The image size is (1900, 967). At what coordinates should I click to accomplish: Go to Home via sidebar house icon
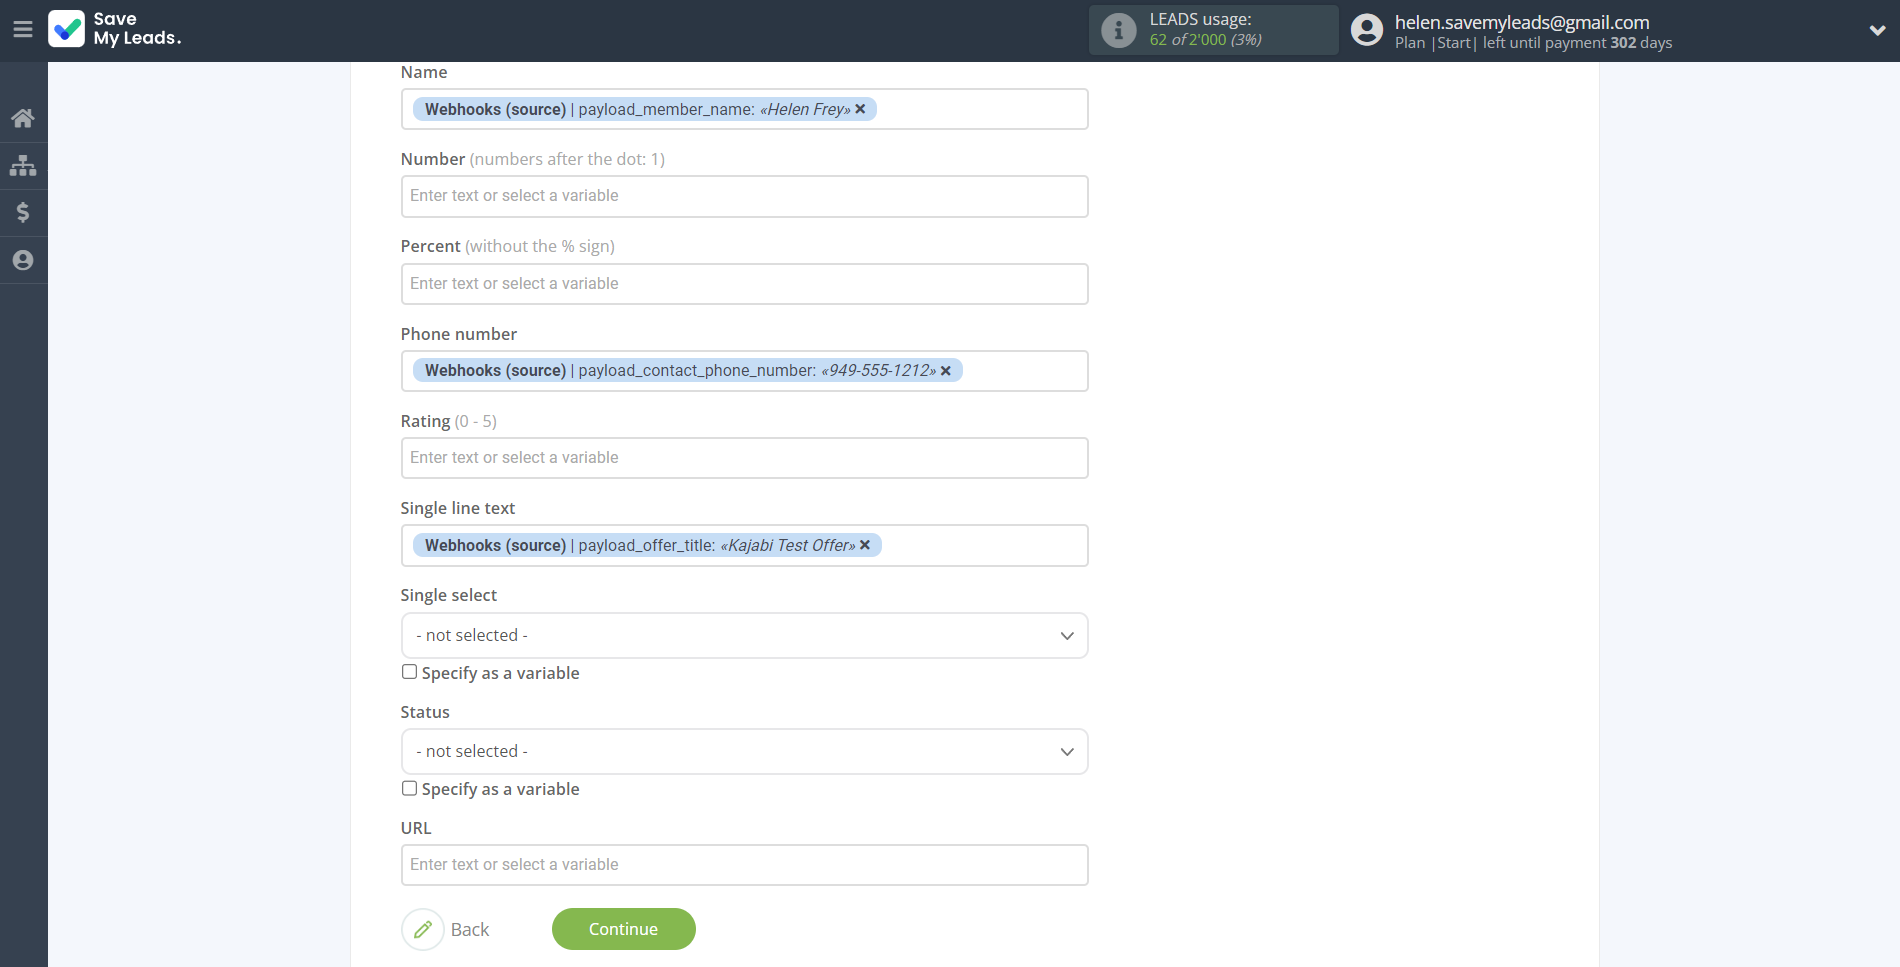(23, 118)
